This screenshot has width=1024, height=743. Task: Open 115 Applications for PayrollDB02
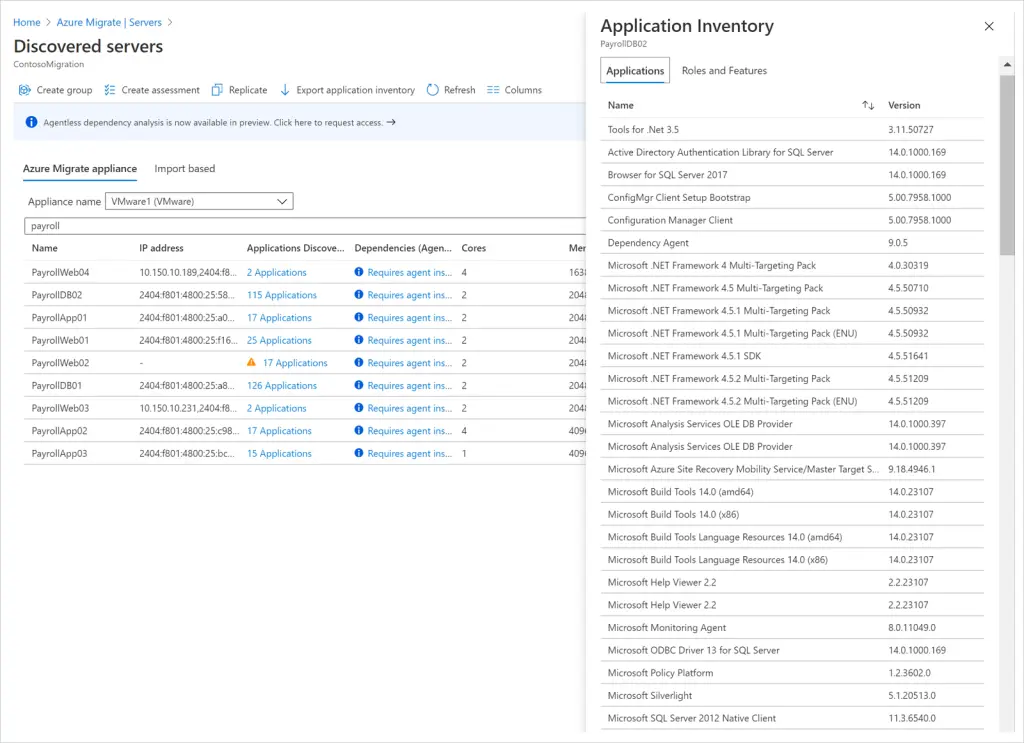(281, 294)
